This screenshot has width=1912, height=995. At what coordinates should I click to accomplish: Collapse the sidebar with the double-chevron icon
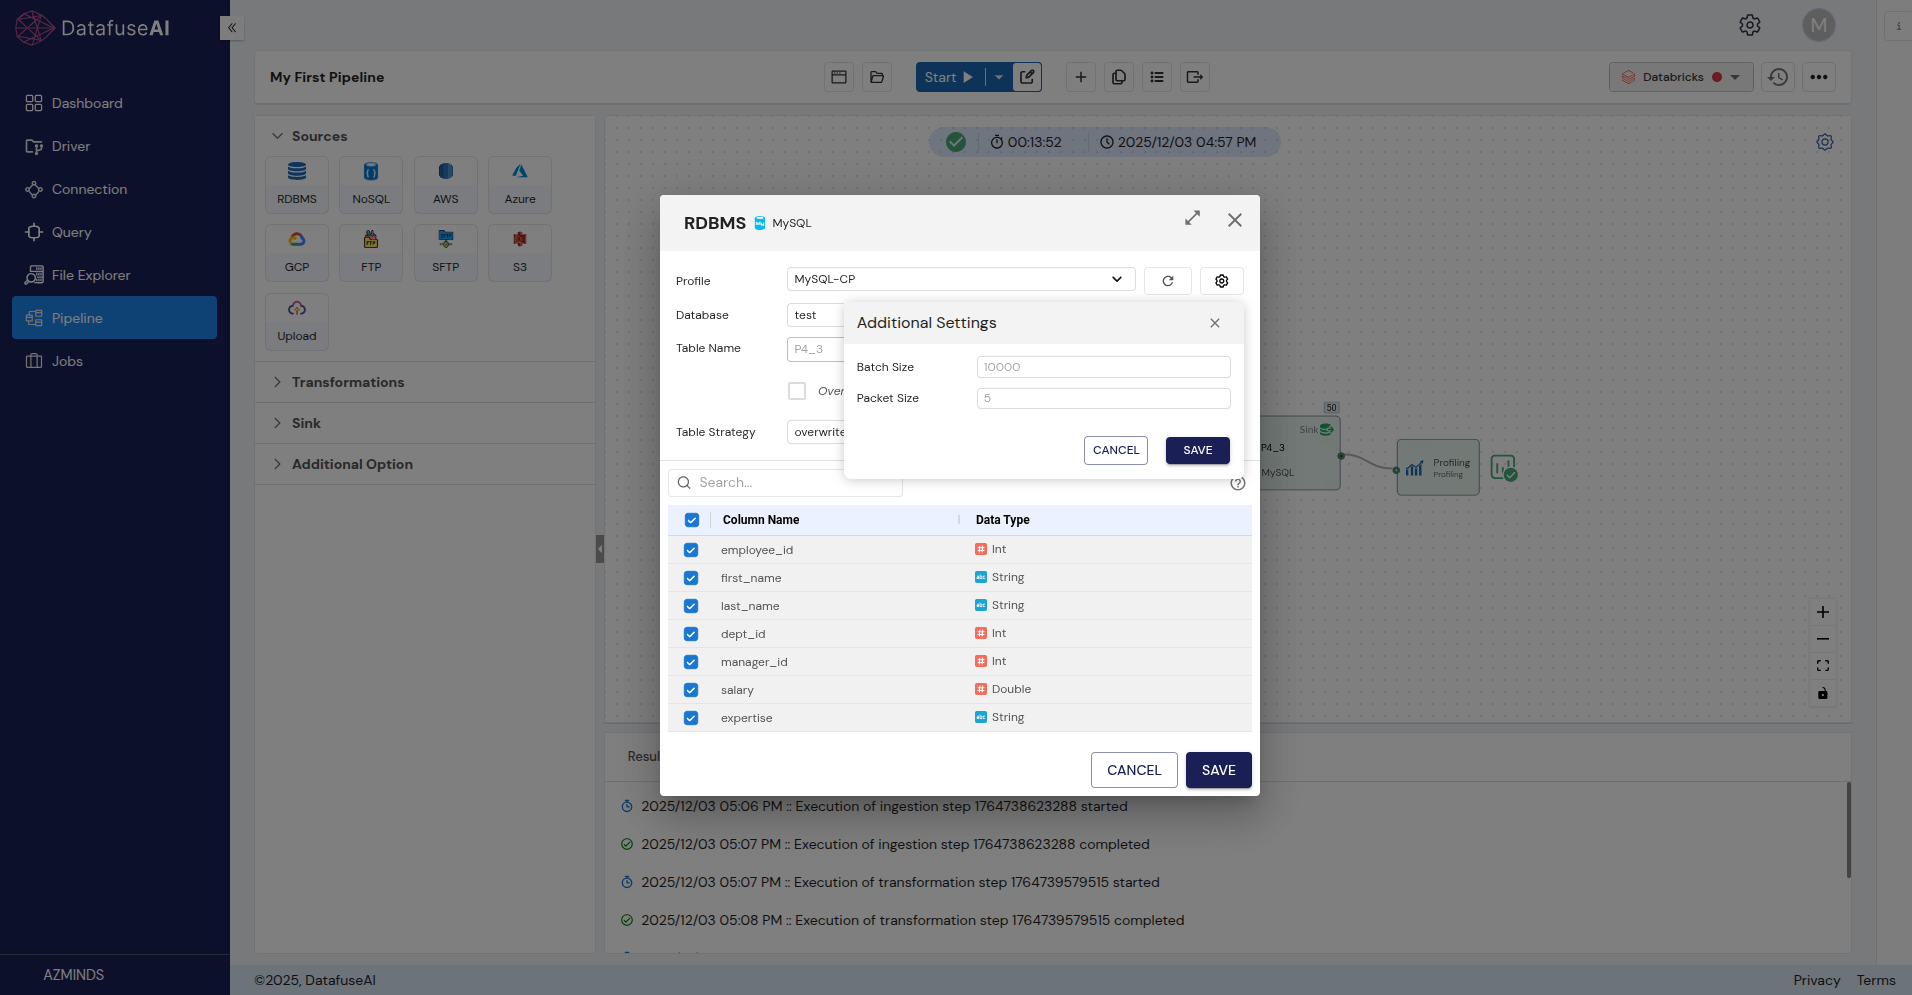232,28
